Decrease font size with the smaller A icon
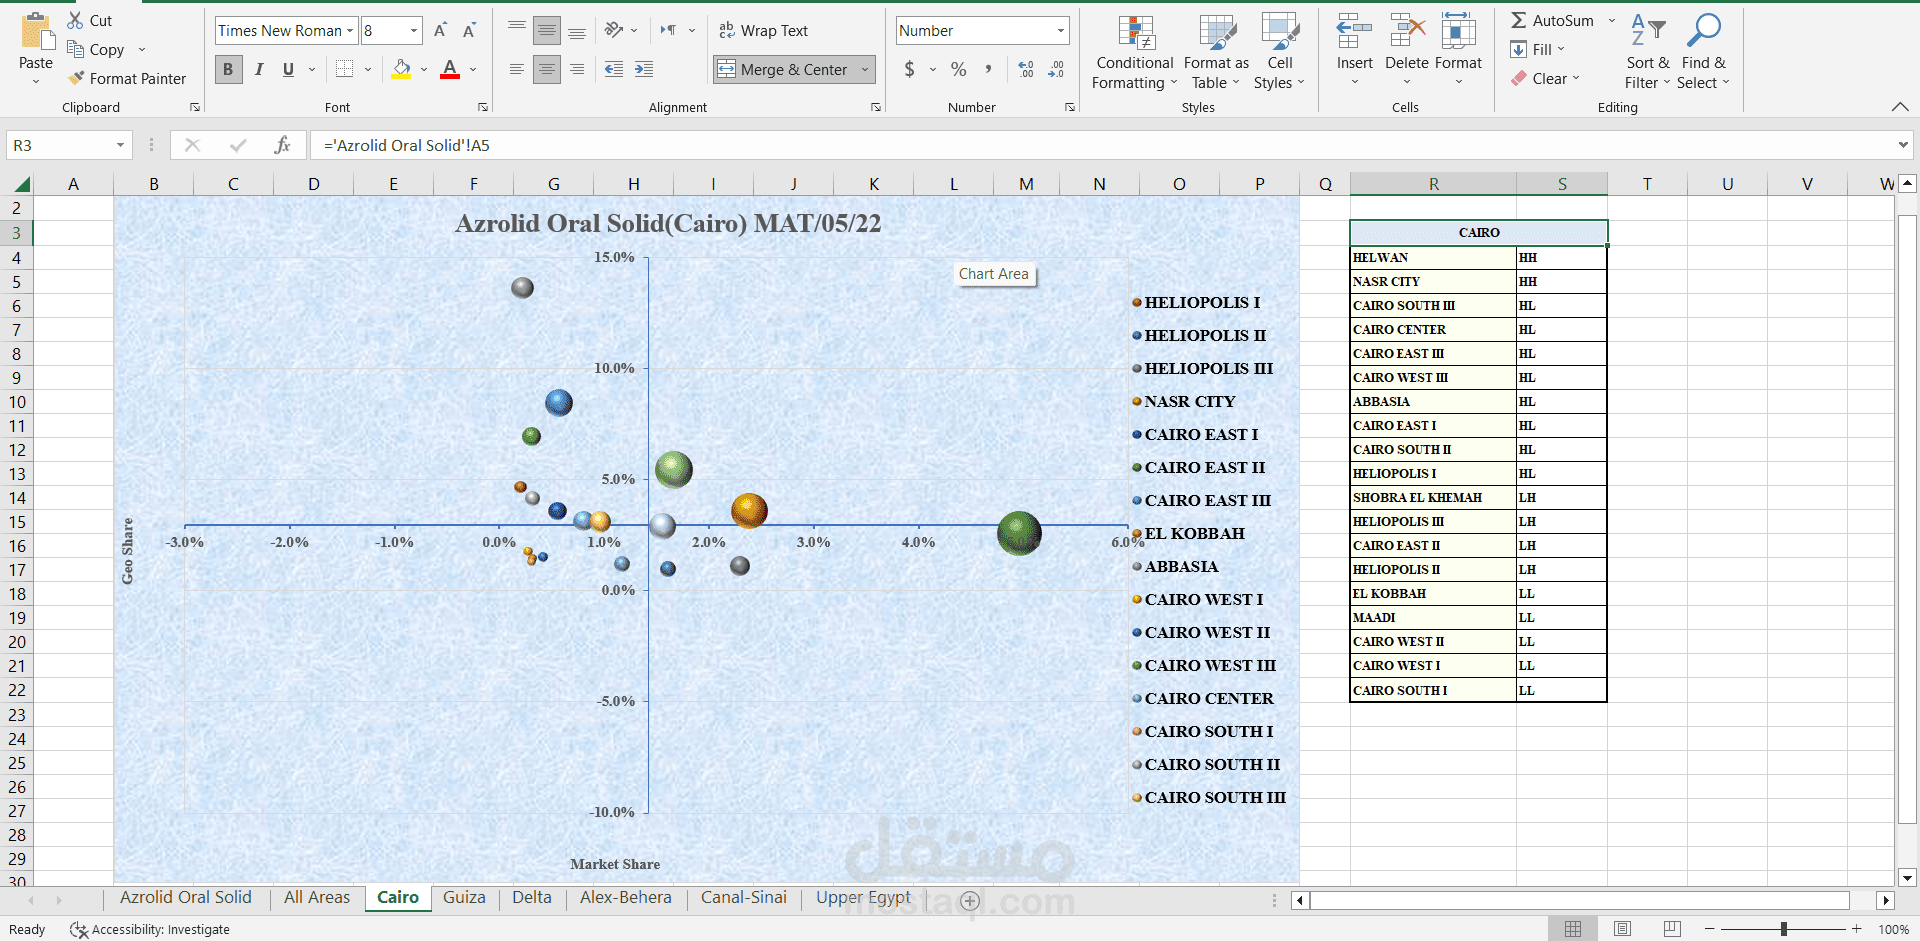The height and width of the screenshot is (941, 1920). pos(469,31)
